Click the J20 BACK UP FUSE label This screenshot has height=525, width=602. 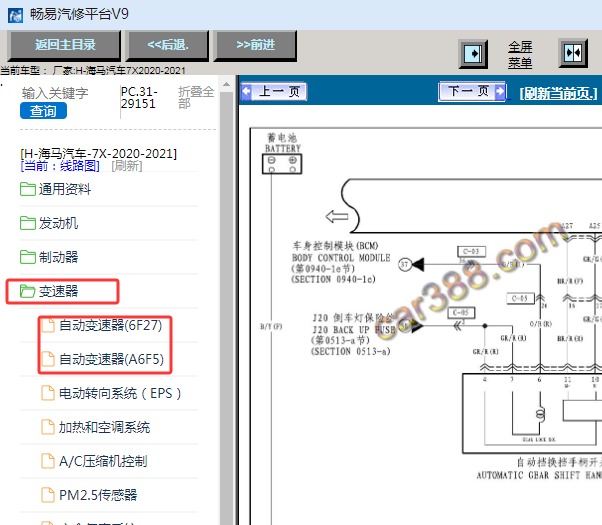point(354,330)
